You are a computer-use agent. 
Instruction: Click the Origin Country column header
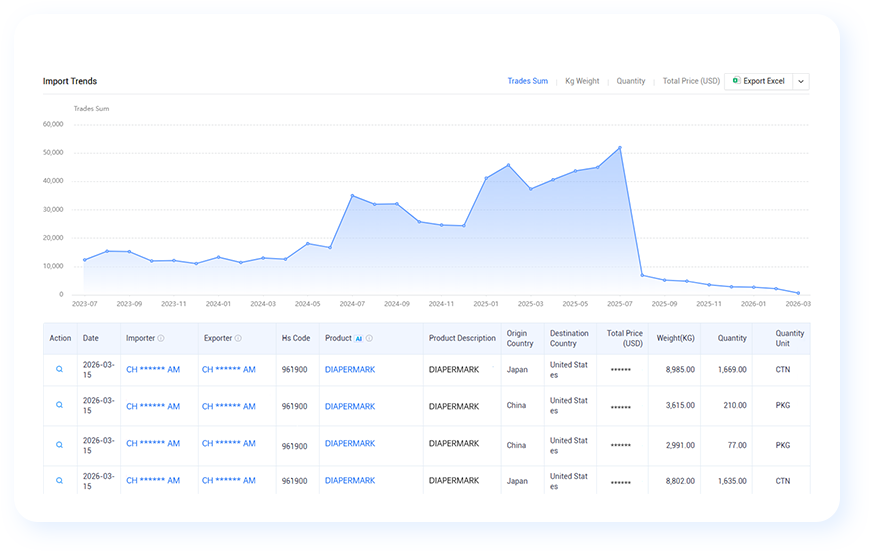tap(520, 338)
